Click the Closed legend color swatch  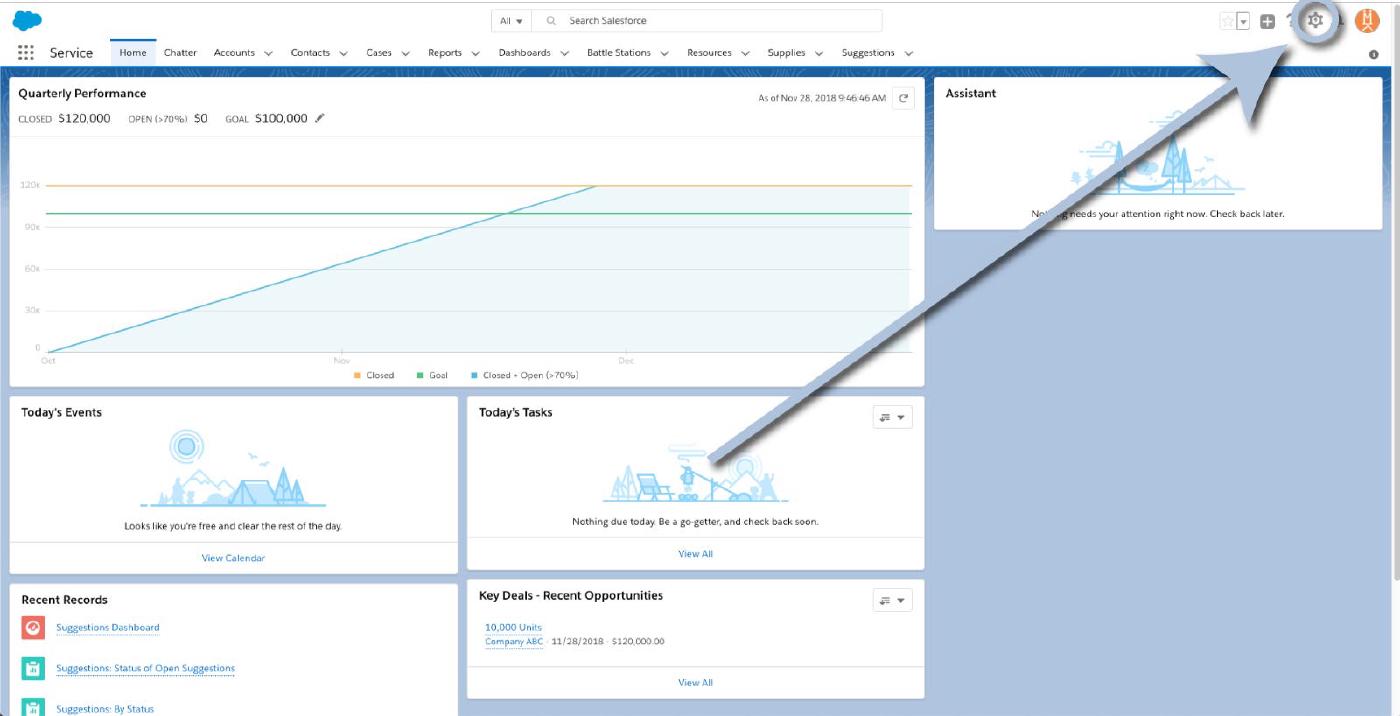click(x=357, y=376)
